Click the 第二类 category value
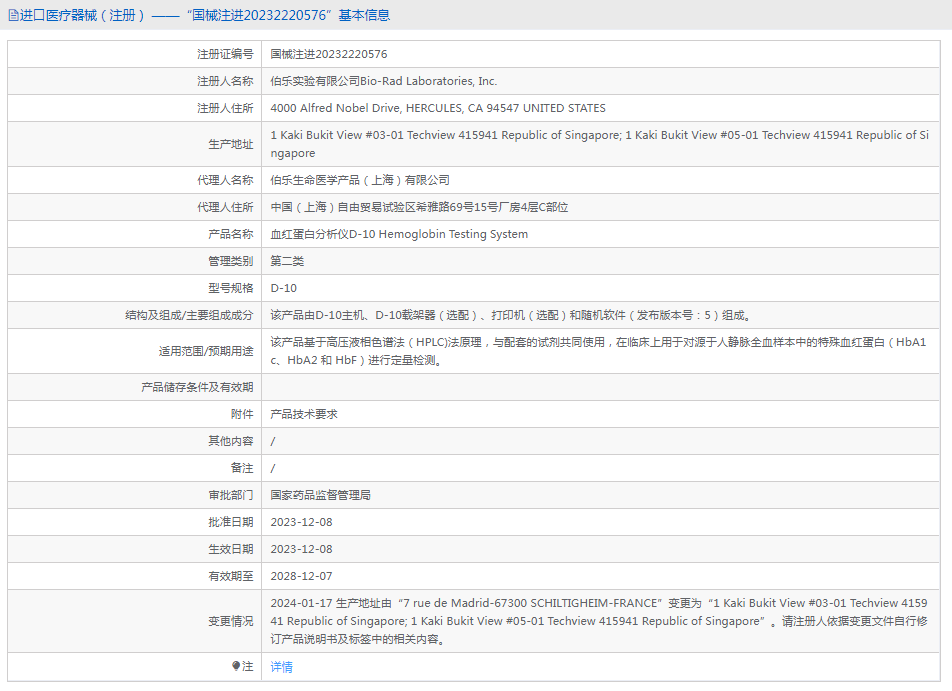Image resolution: width=952 pixels, height=691 pixels. [x=287, y=261]
